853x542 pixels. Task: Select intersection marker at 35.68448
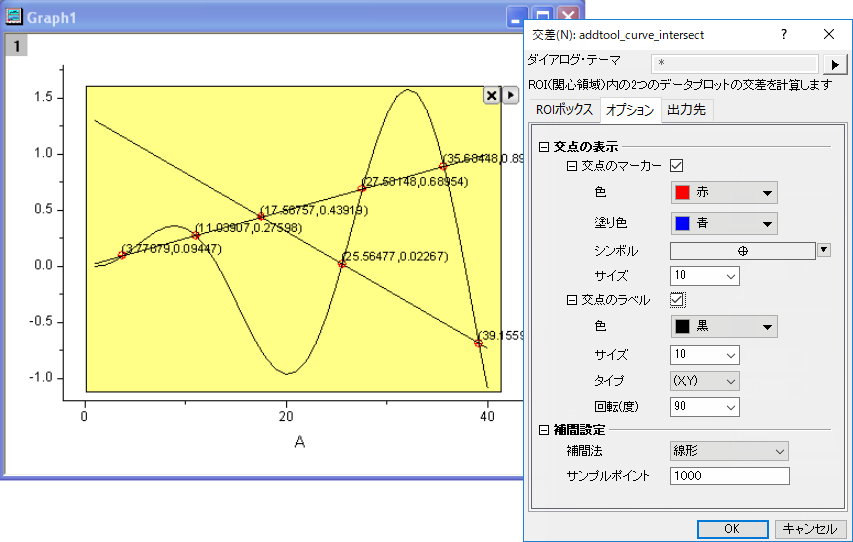click(443, 166)
